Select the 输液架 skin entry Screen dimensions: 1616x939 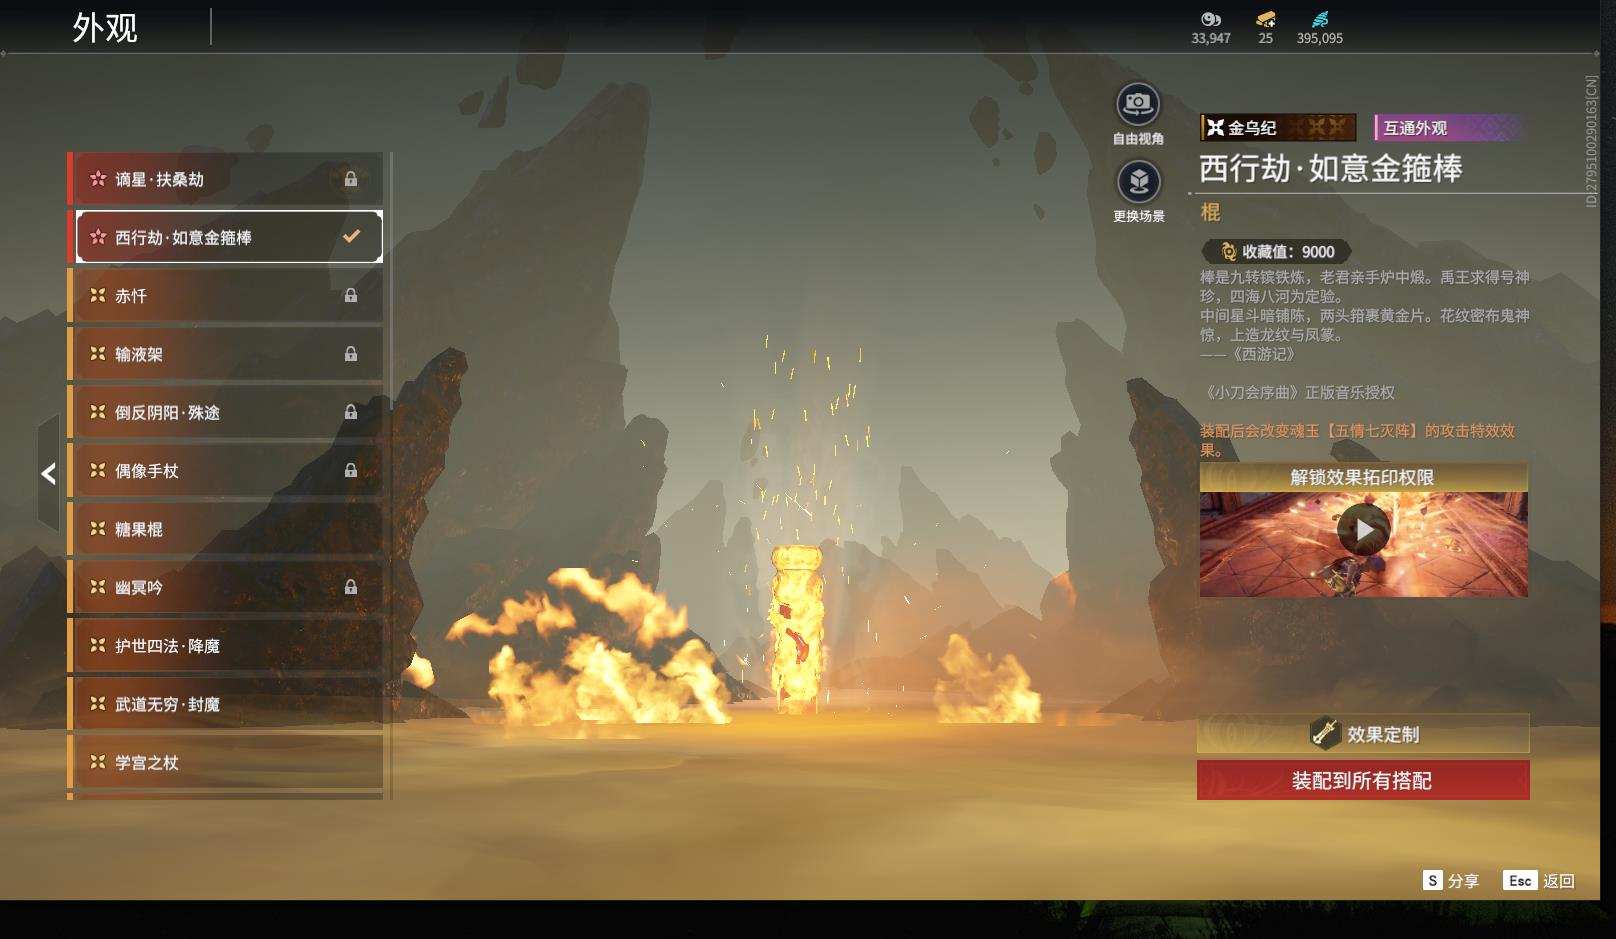click(225, 354)
